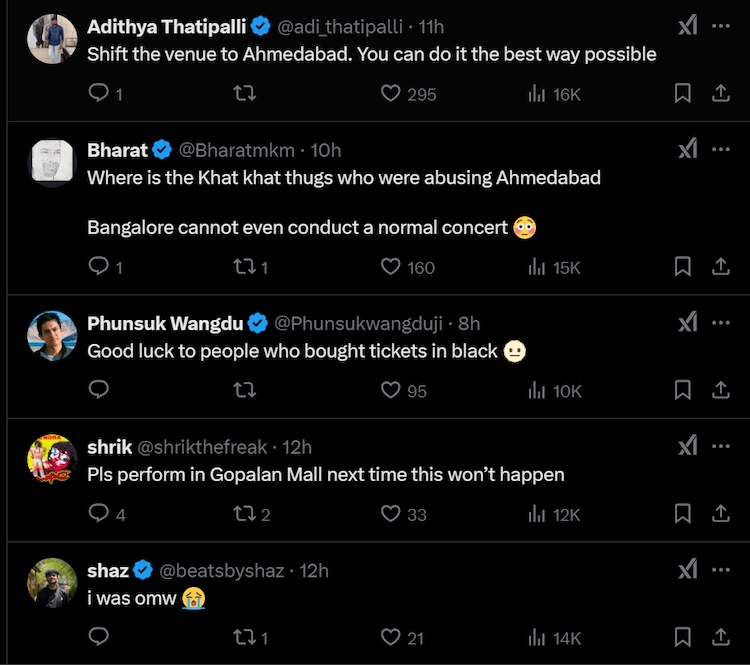
Task: Open more options on Adithya's tweet
Action: [721, 26]
